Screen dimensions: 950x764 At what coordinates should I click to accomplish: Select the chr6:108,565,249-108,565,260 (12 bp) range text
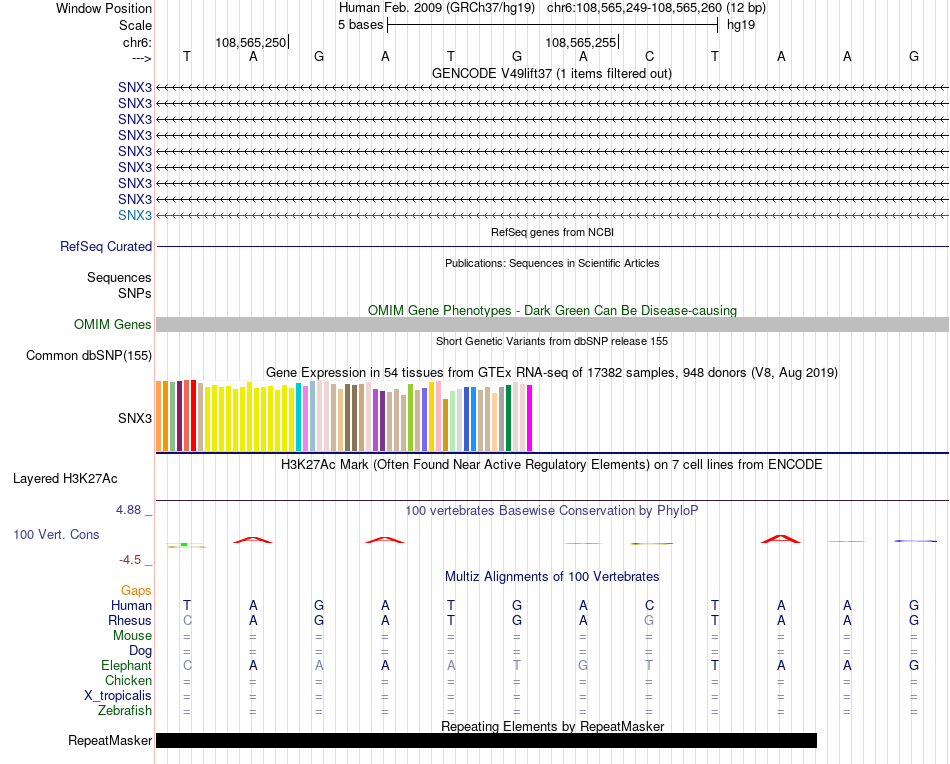point(656,8)
